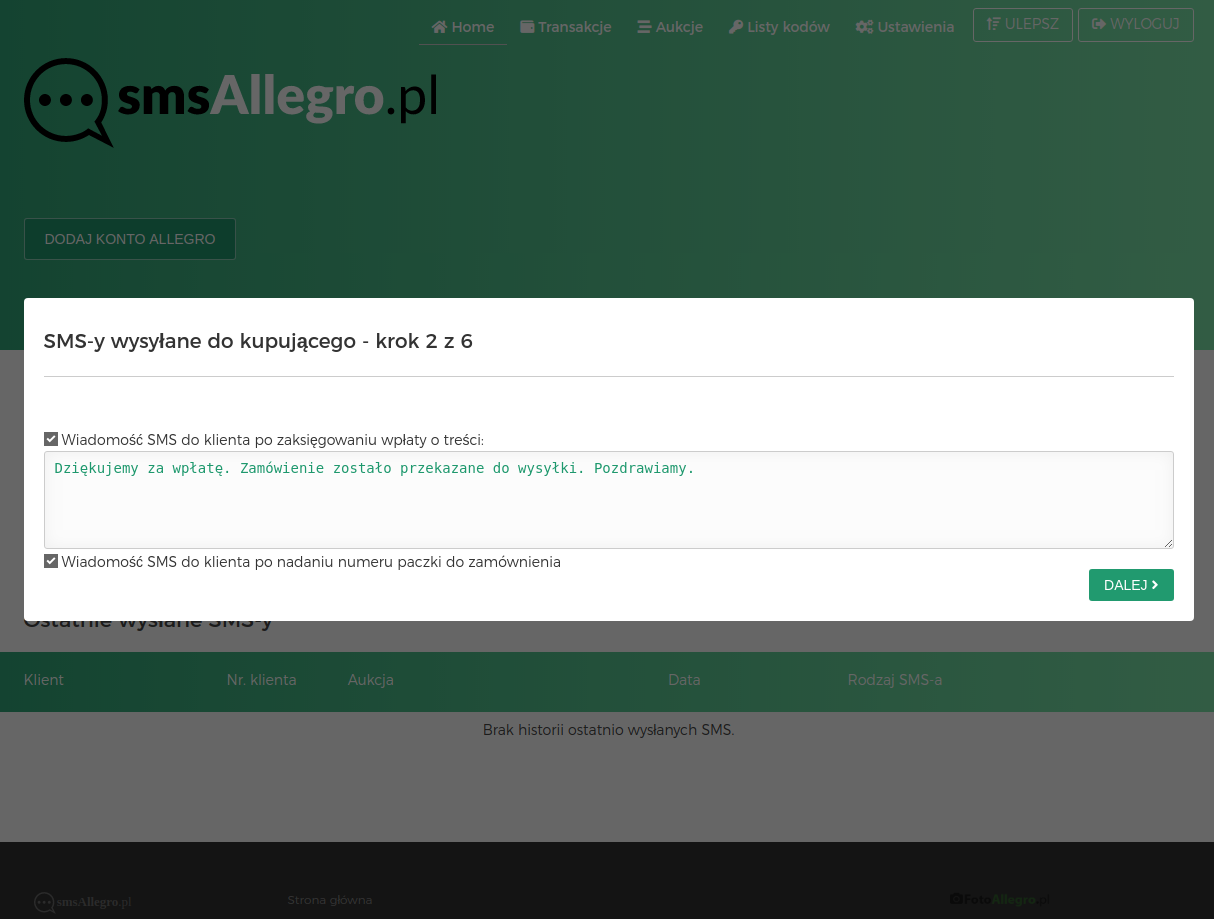Click the text area resize handle corner
The height and width of the screenshot is (919, 1214).
pos(1168,543)
